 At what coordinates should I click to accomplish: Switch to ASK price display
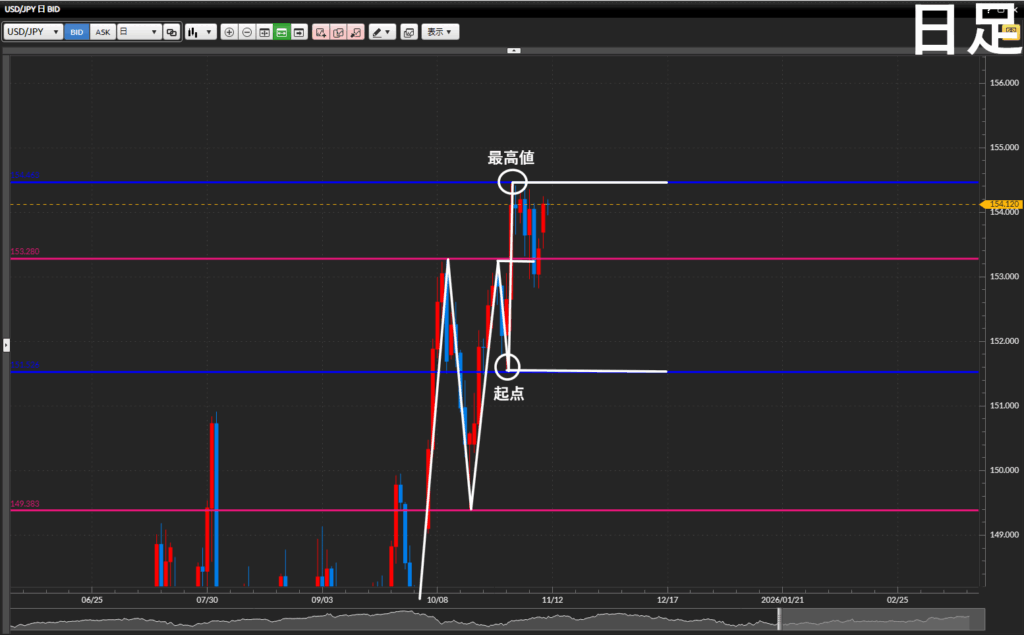pos(103,32)
